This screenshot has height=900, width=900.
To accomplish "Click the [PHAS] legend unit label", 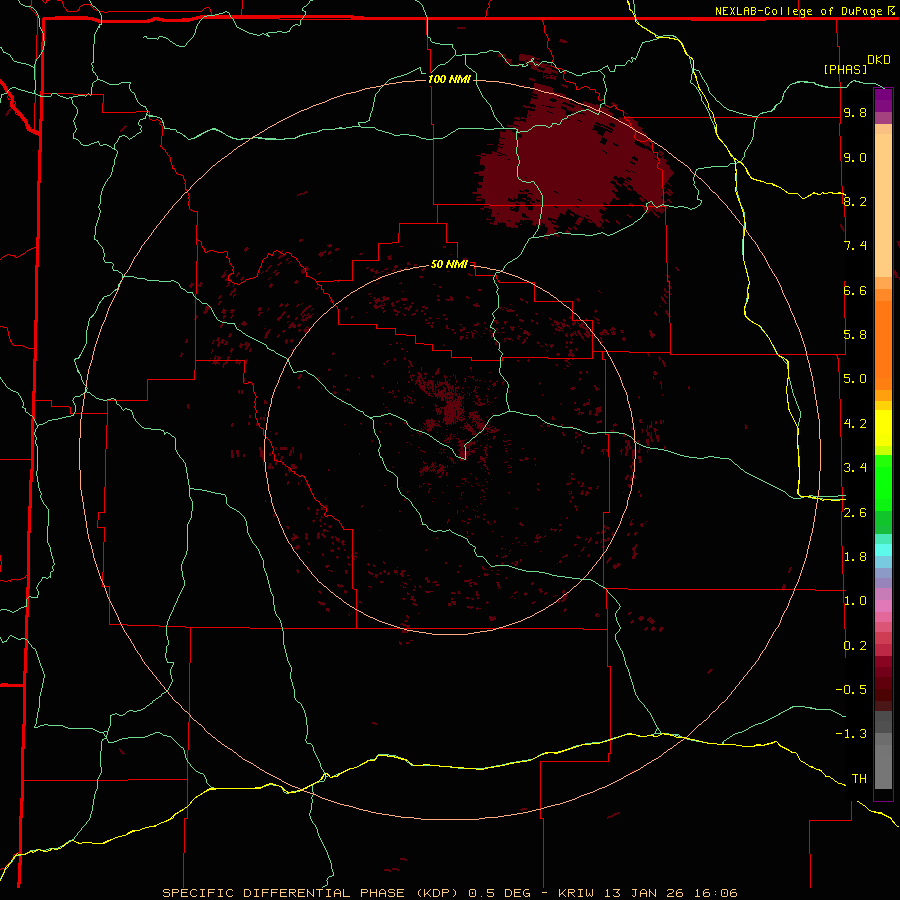I will tap(845, 69).
